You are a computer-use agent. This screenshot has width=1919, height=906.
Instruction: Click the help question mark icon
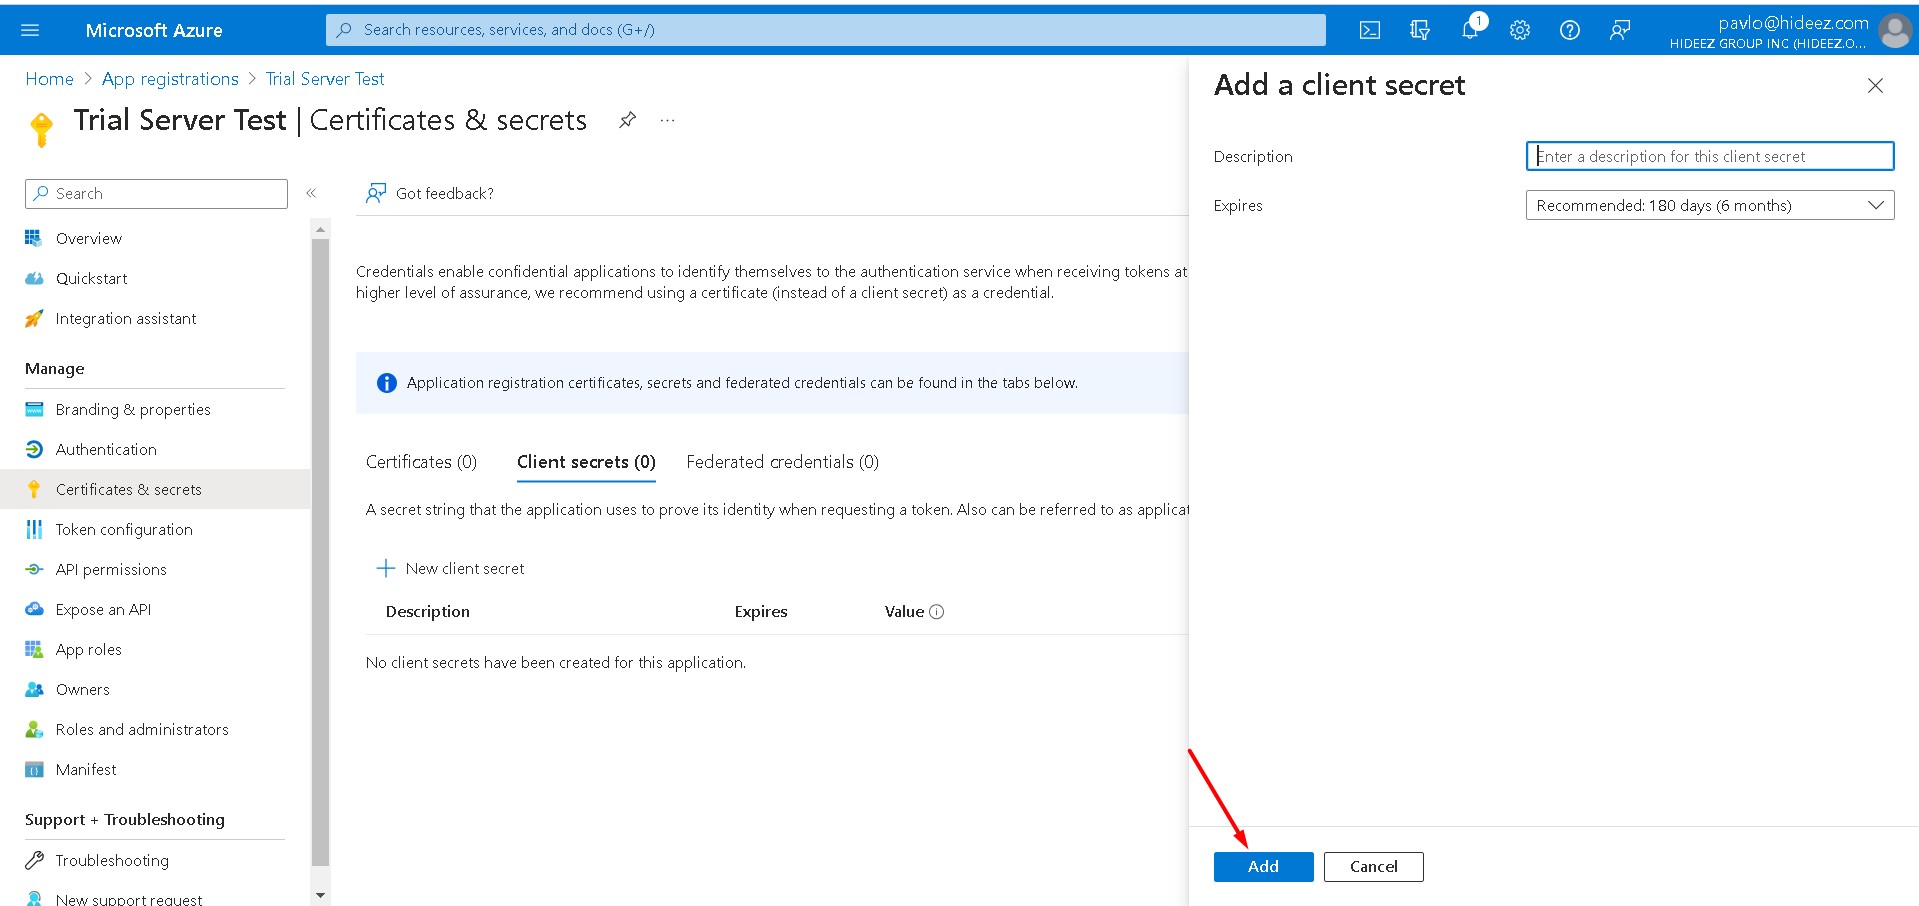coord(1570,30)
